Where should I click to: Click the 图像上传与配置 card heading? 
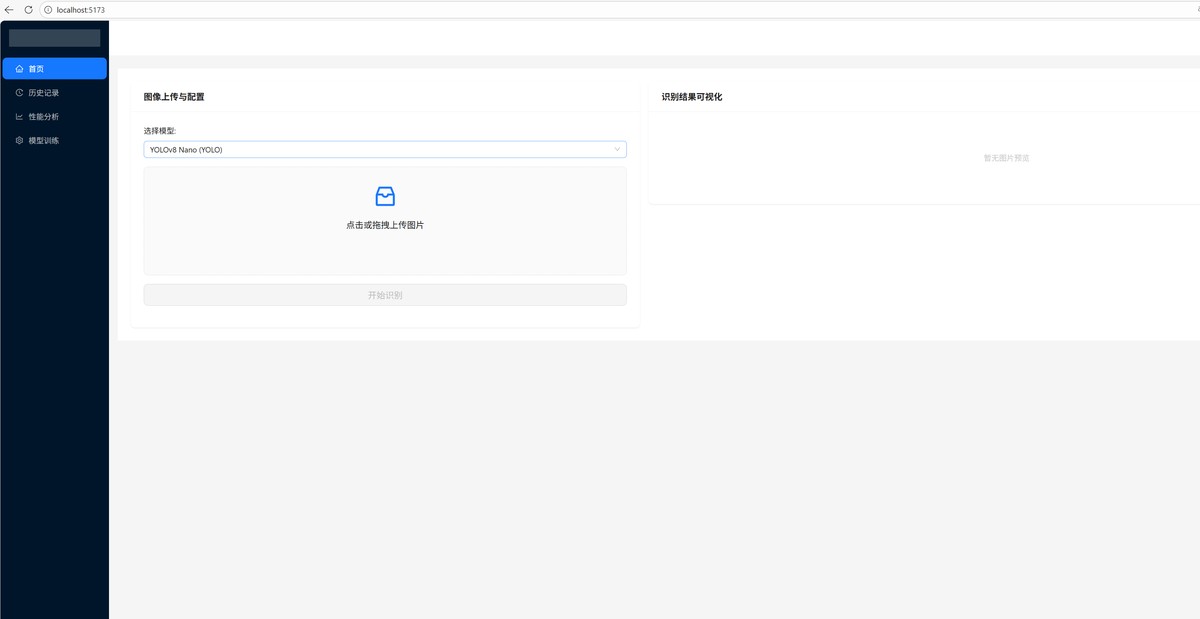coord(174,97)
